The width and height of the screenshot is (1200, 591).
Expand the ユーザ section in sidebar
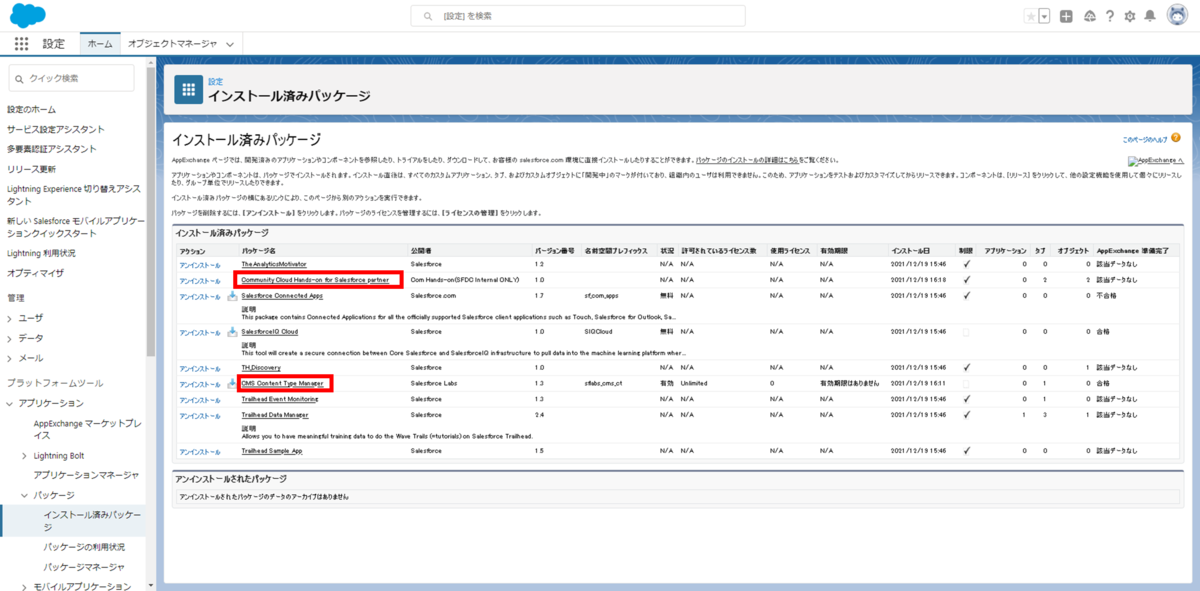point(10,318)
